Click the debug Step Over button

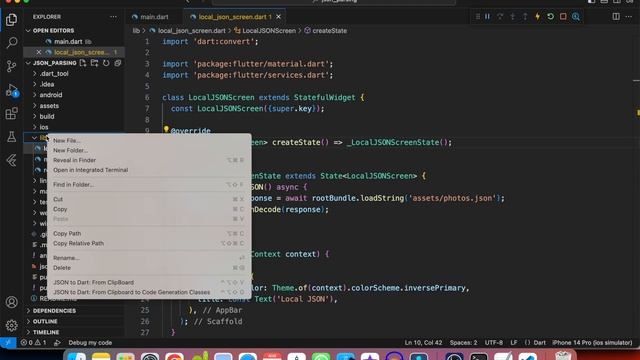tap(500, 16)
